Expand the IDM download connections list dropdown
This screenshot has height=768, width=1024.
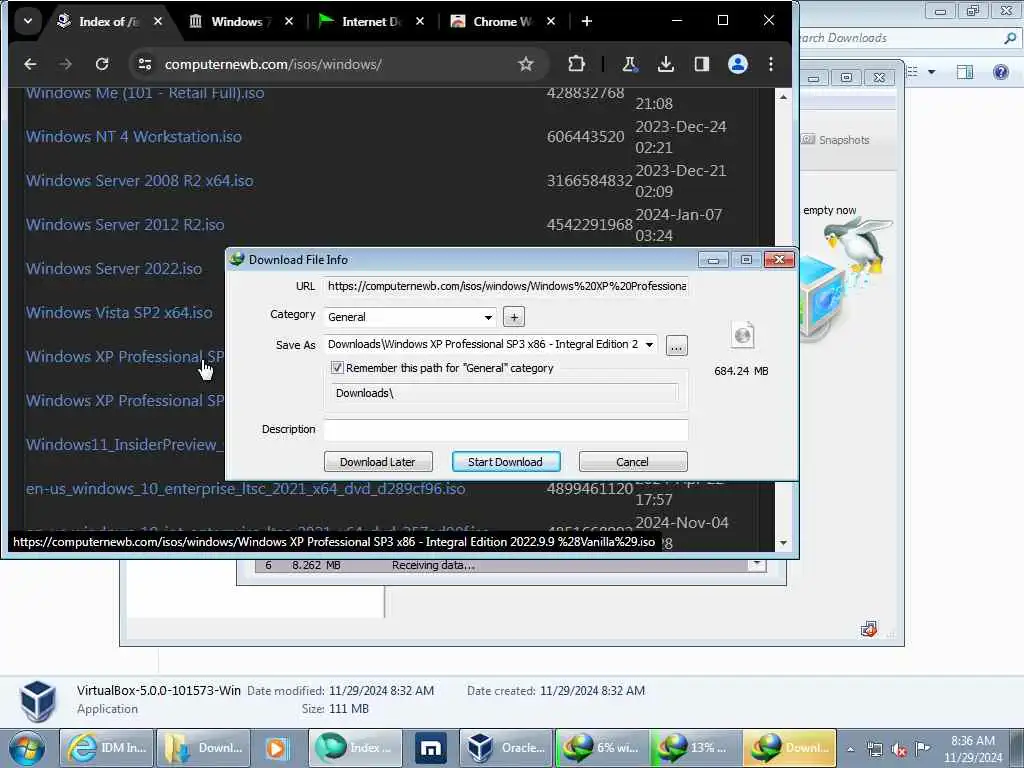click(757, 564)
